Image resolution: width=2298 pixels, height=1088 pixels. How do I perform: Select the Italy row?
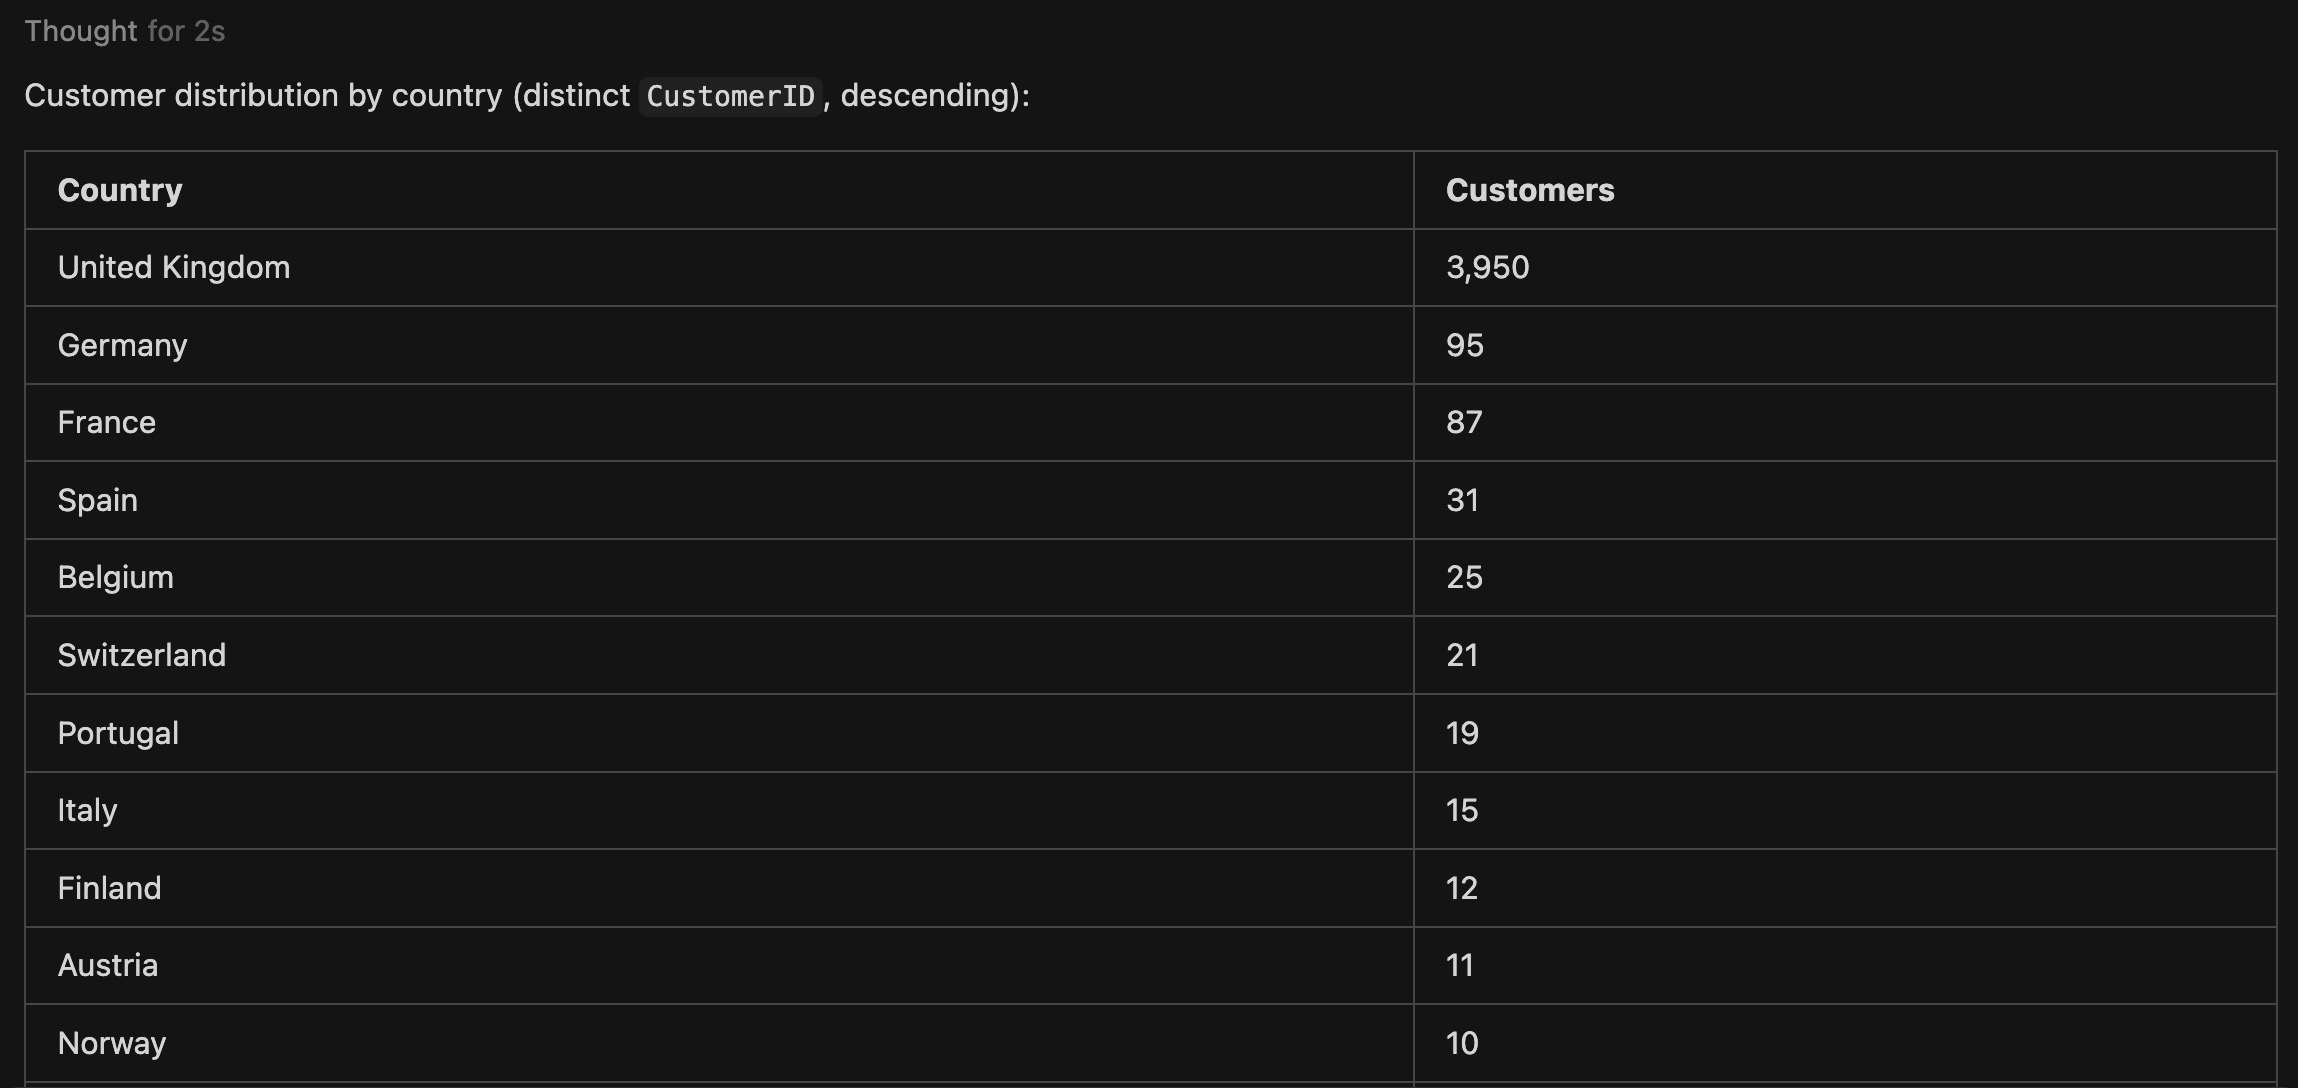pos(87,810)
